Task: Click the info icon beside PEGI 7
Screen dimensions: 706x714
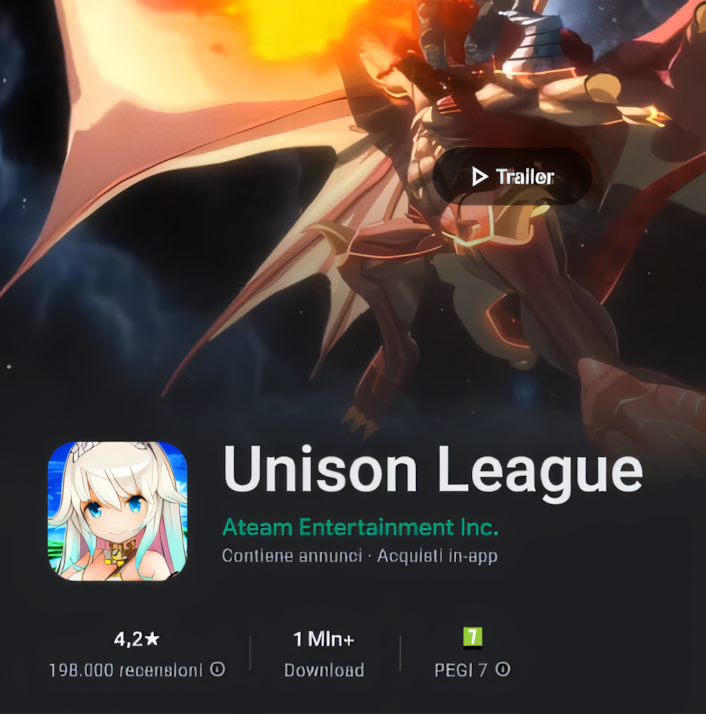Action: click(x=503, y=669)
